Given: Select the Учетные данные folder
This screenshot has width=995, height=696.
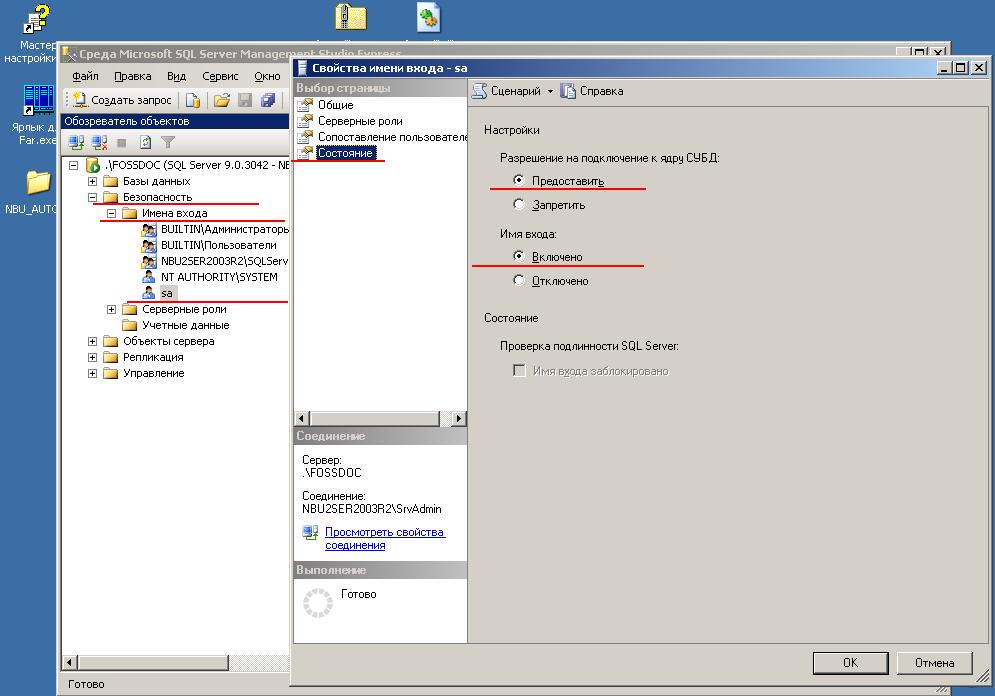Looking at the screenshot, I should [185, 325].
